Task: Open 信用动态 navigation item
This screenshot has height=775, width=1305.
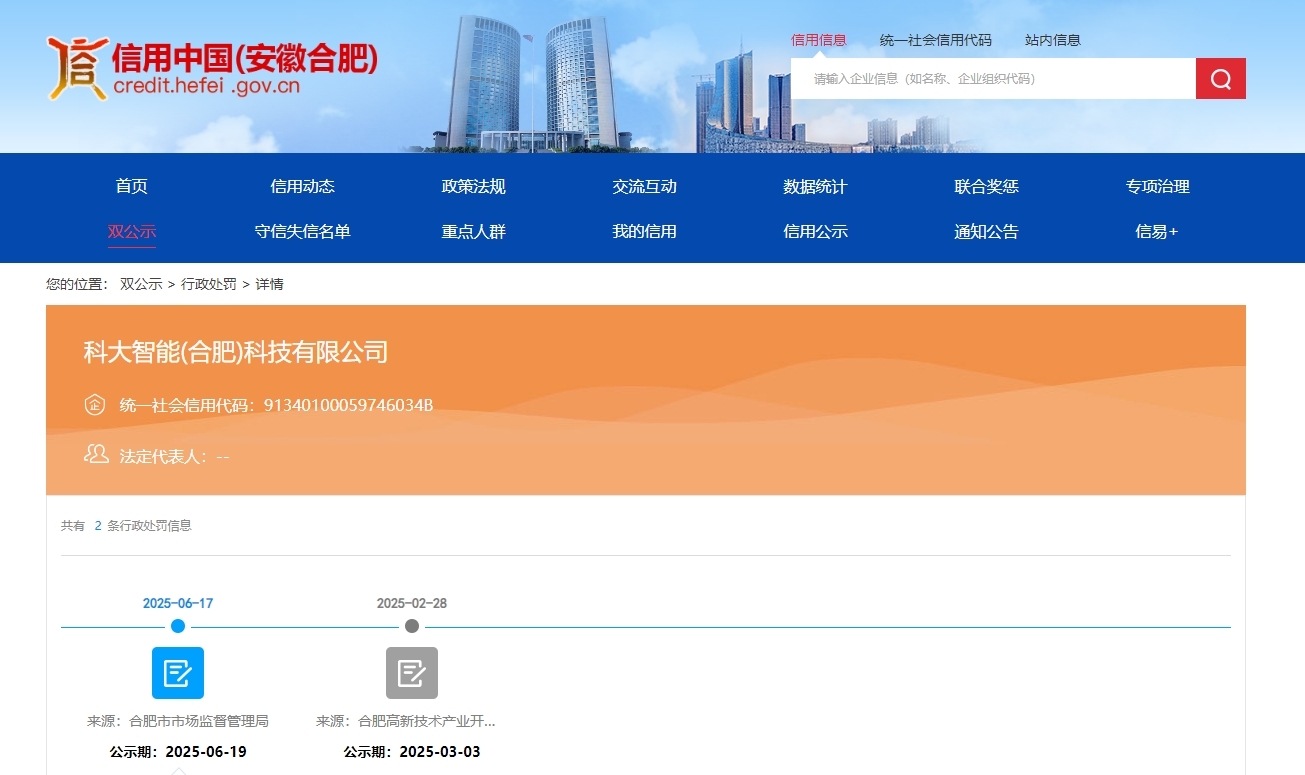Action: (303, 186)
